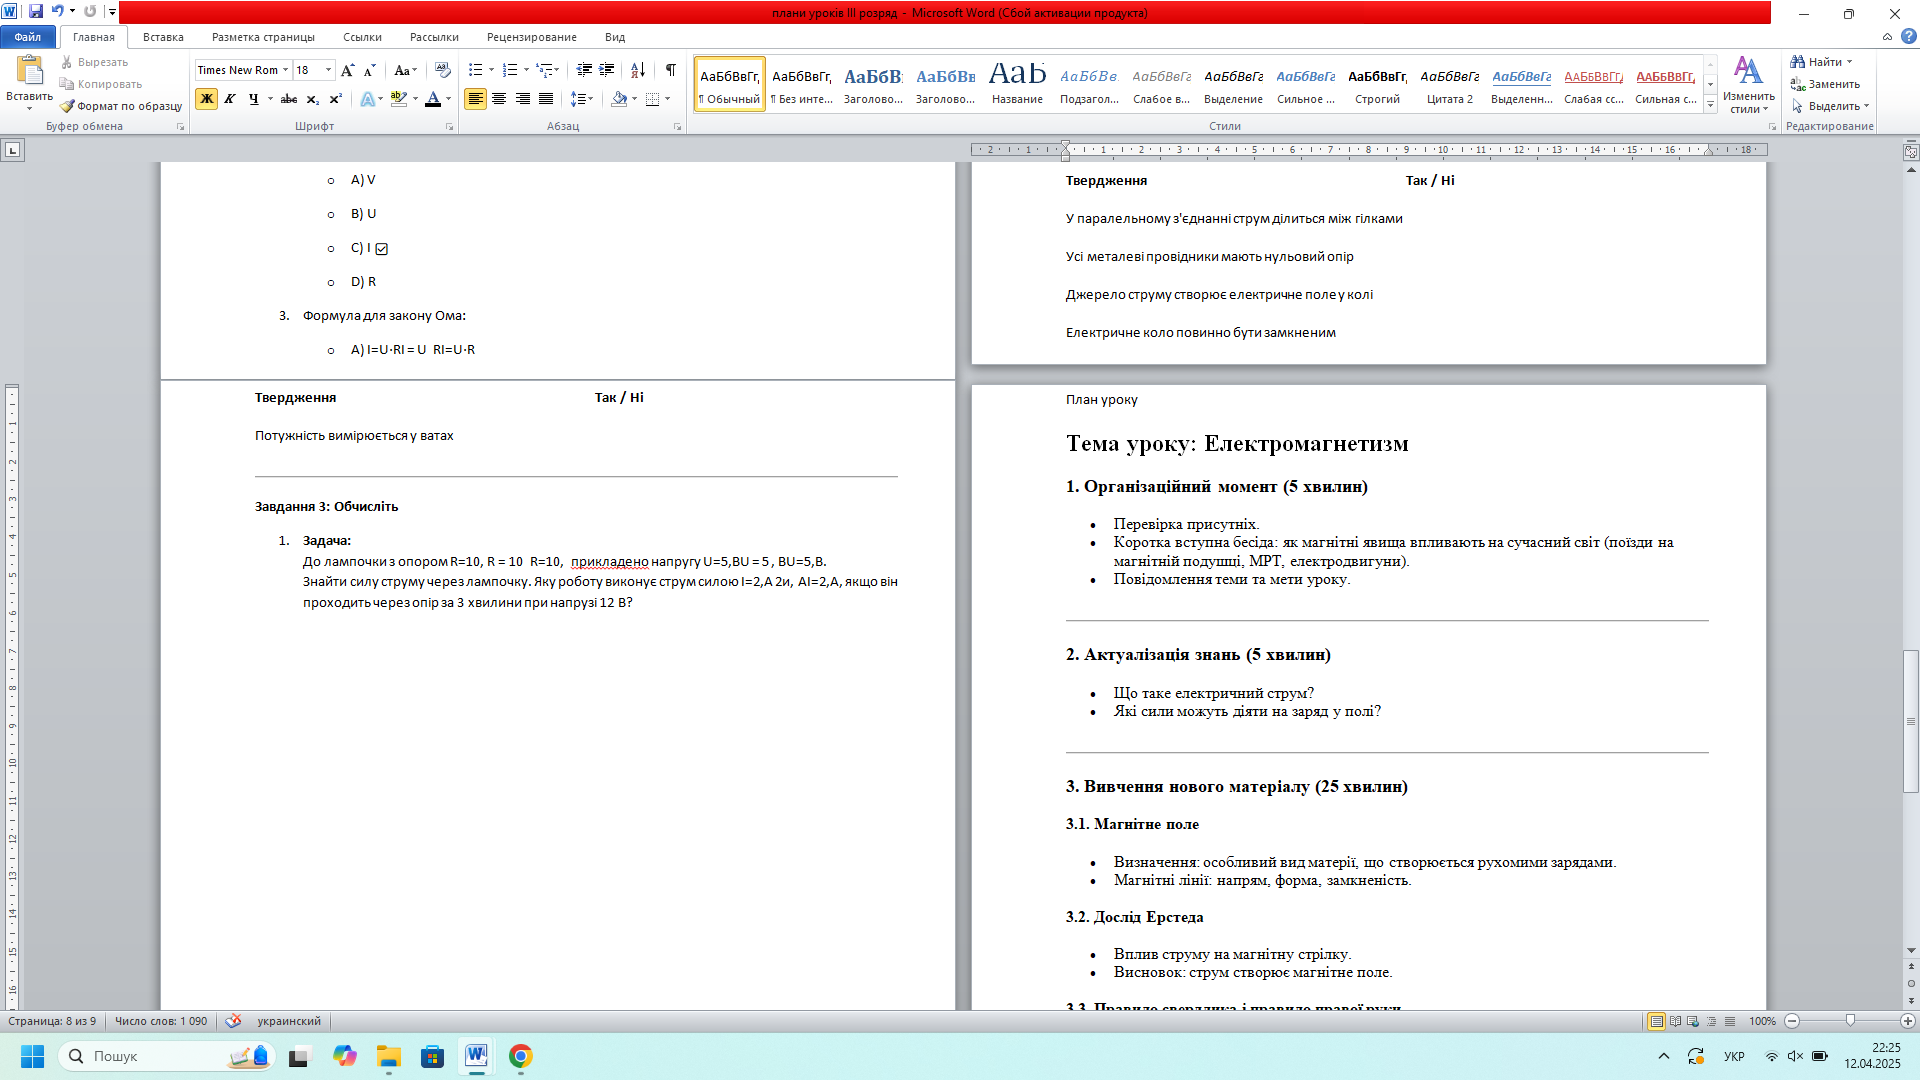
Task: Open the Change Case (Aa) dropdown
Action: click(x=405, y=70)
